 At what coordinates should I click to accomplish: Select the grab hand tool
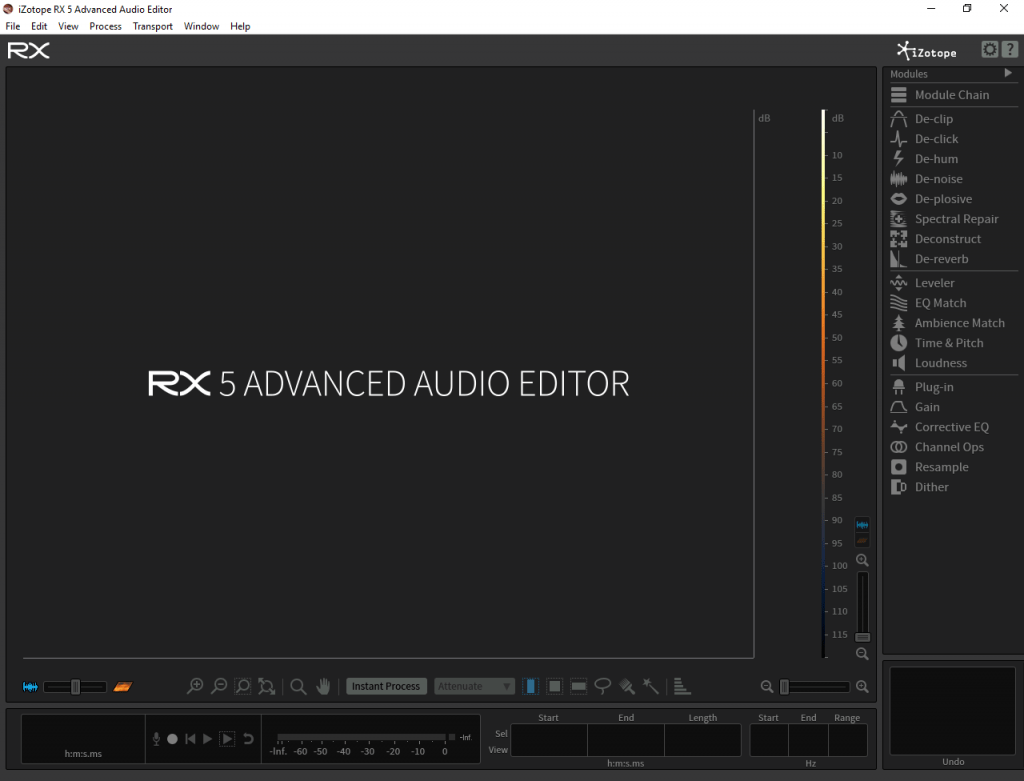pyautogui.click(x=323, y=686)
